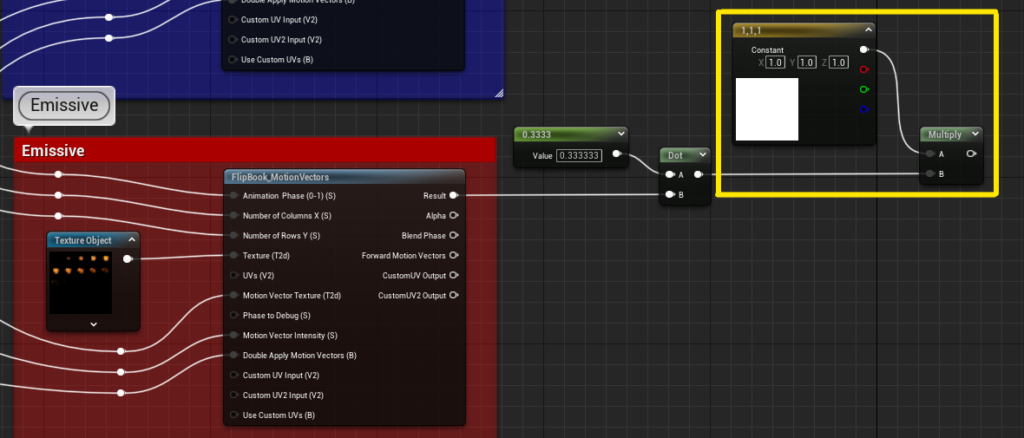Click the Texture (T2d) input pin

(234, 256)
